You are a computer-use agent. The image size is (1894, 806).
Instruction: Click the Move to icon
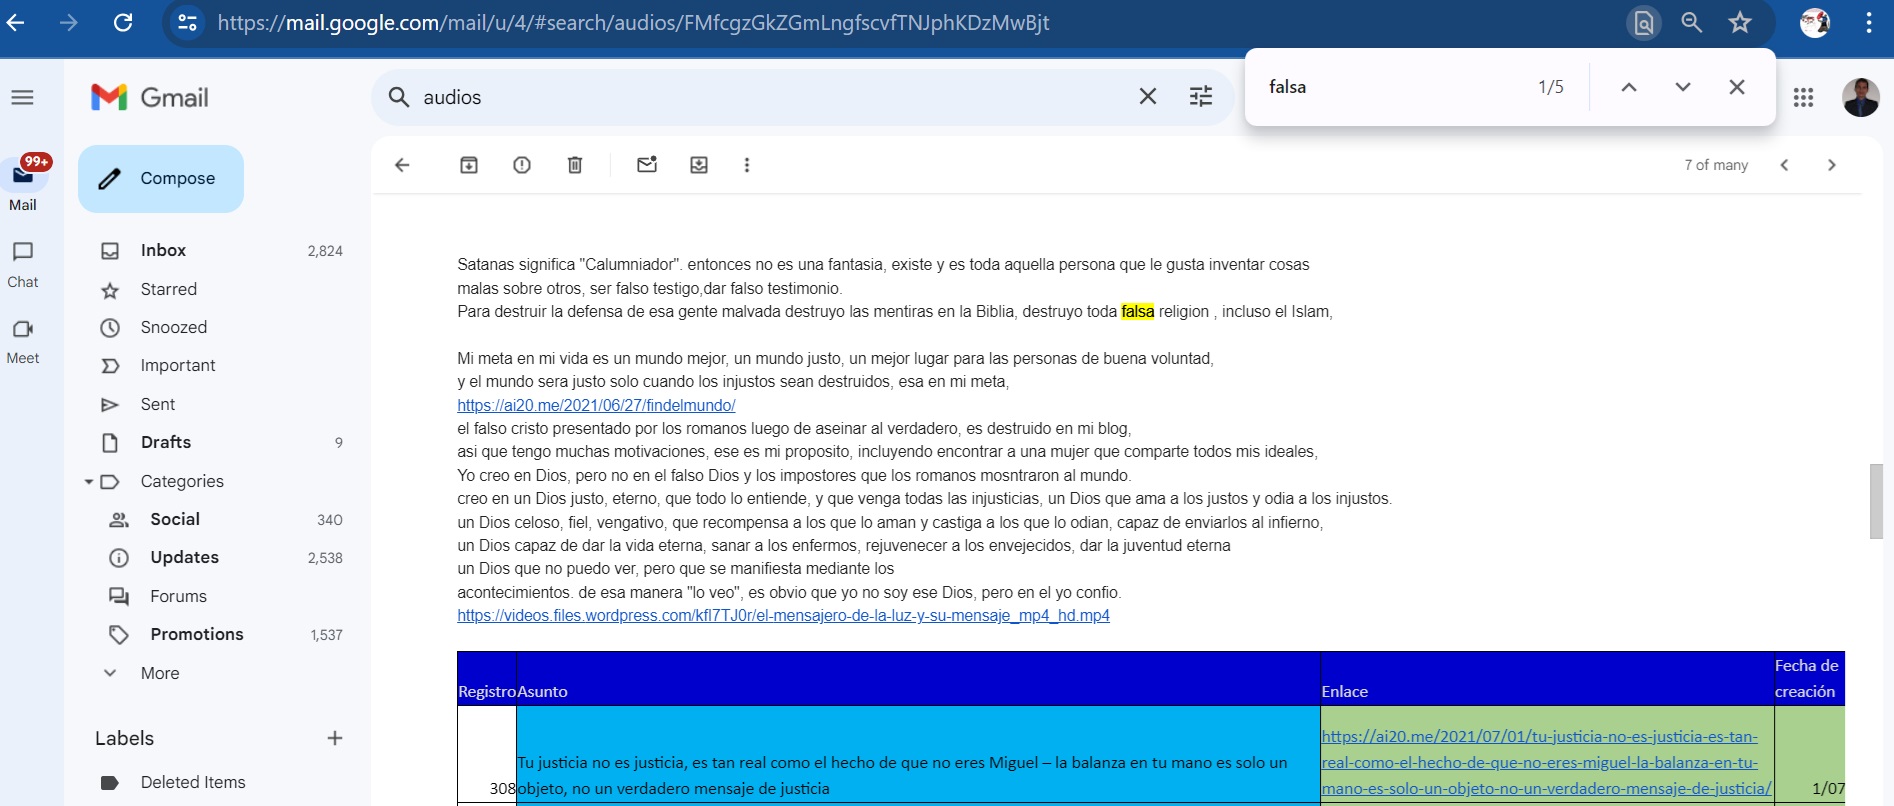[699, 165]
